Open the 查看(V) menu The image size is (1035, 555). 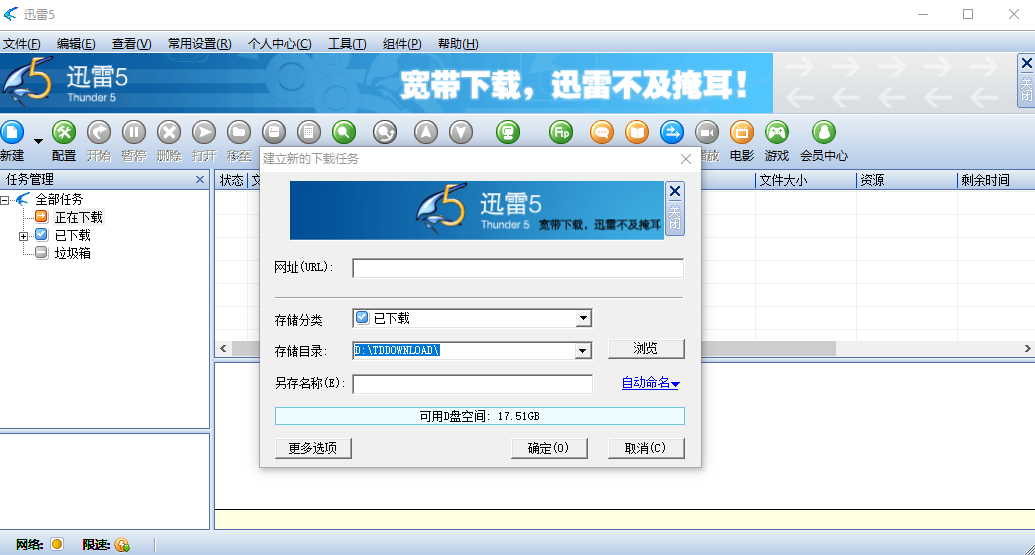pos(131,44)
